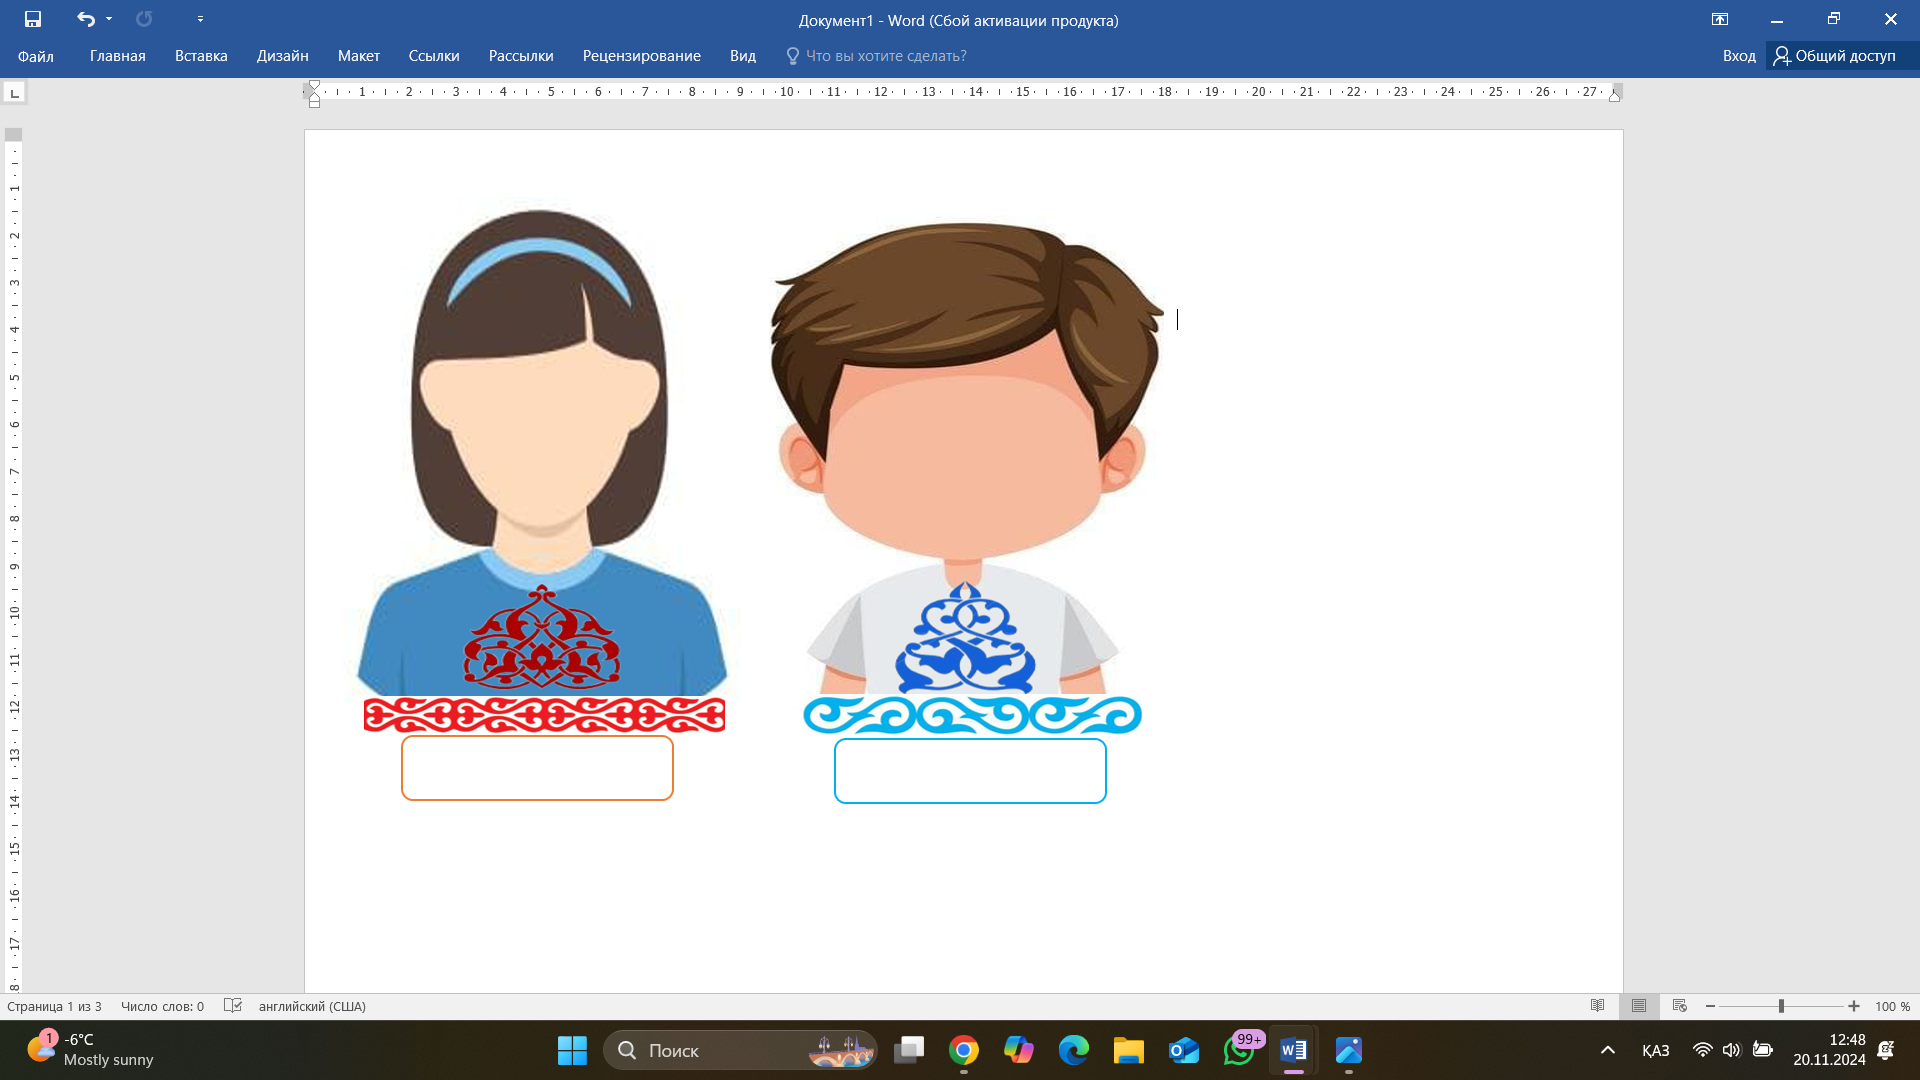Click the zoom out minus icon

[x=1710, y=1006]
